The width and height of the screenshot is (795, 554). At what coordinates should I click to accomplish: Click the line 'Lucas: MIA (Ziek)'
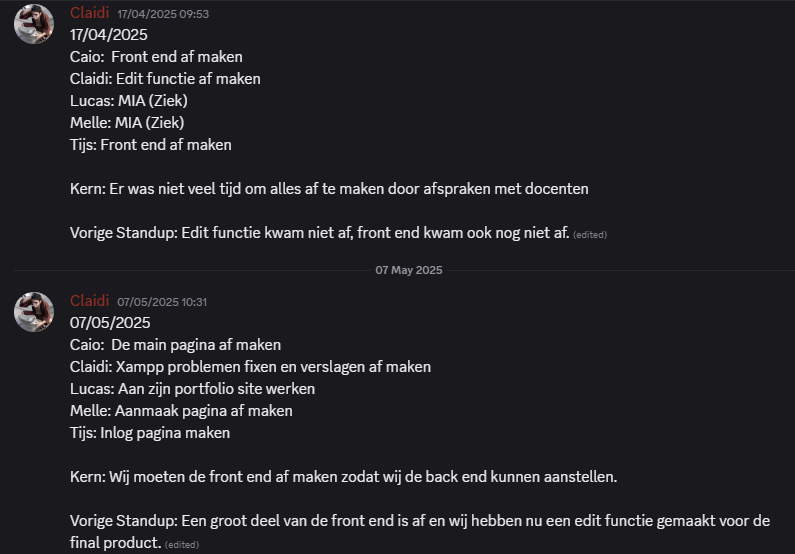pyautogui.click(x=129, y=101)
